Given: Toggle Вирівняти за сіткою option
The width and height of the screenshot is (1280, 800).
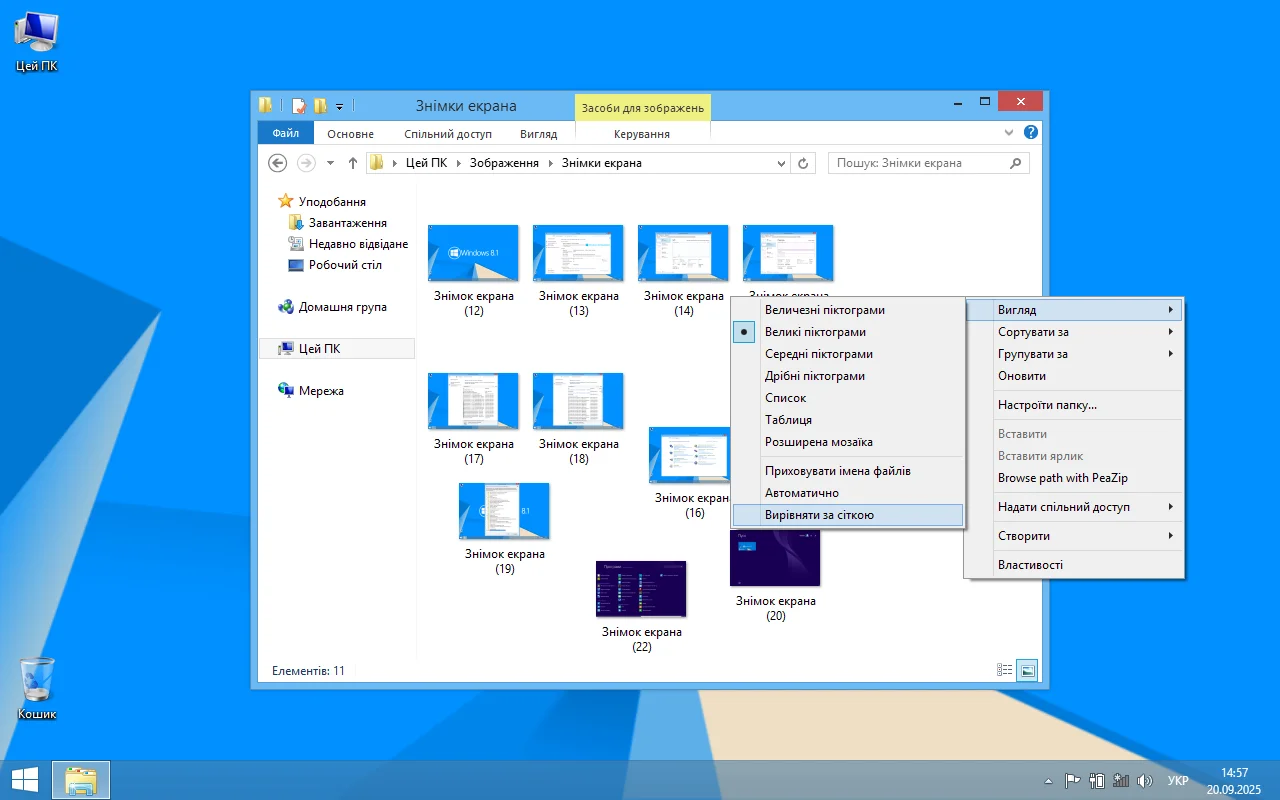Looking at the screenshot, I should click(x=819, y=515).
